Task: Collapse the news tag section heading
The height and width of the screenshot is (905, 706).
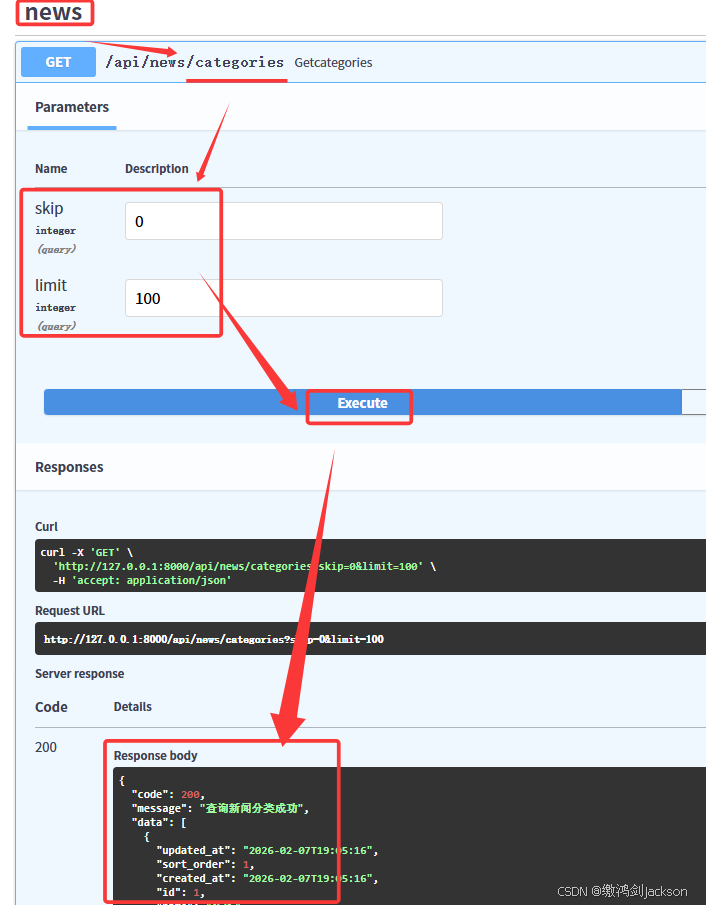Action: (x=54, y=12)
